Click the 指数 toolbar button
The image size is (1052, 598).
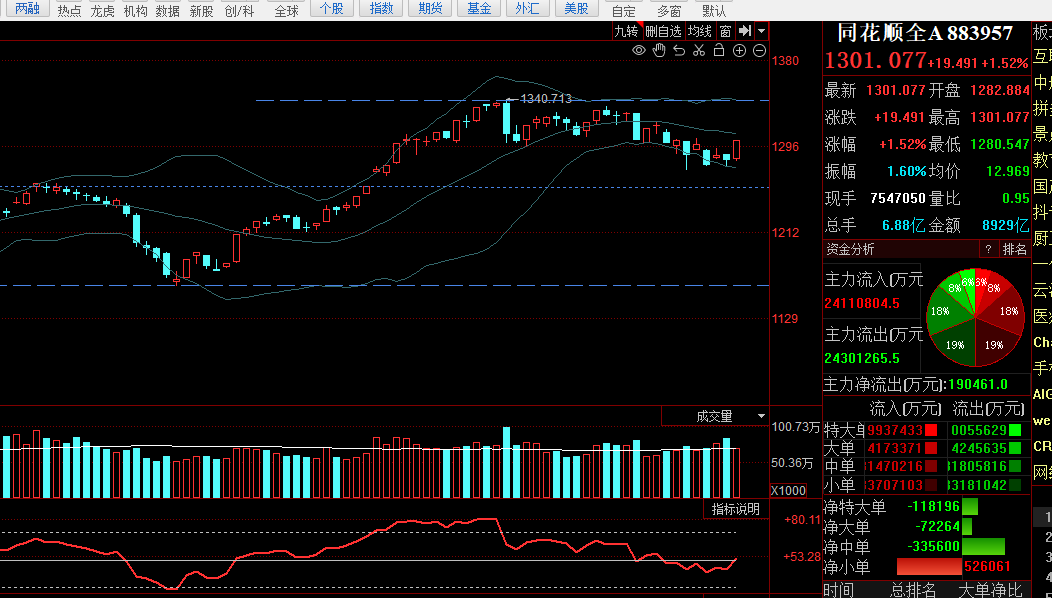coord(382,8)
